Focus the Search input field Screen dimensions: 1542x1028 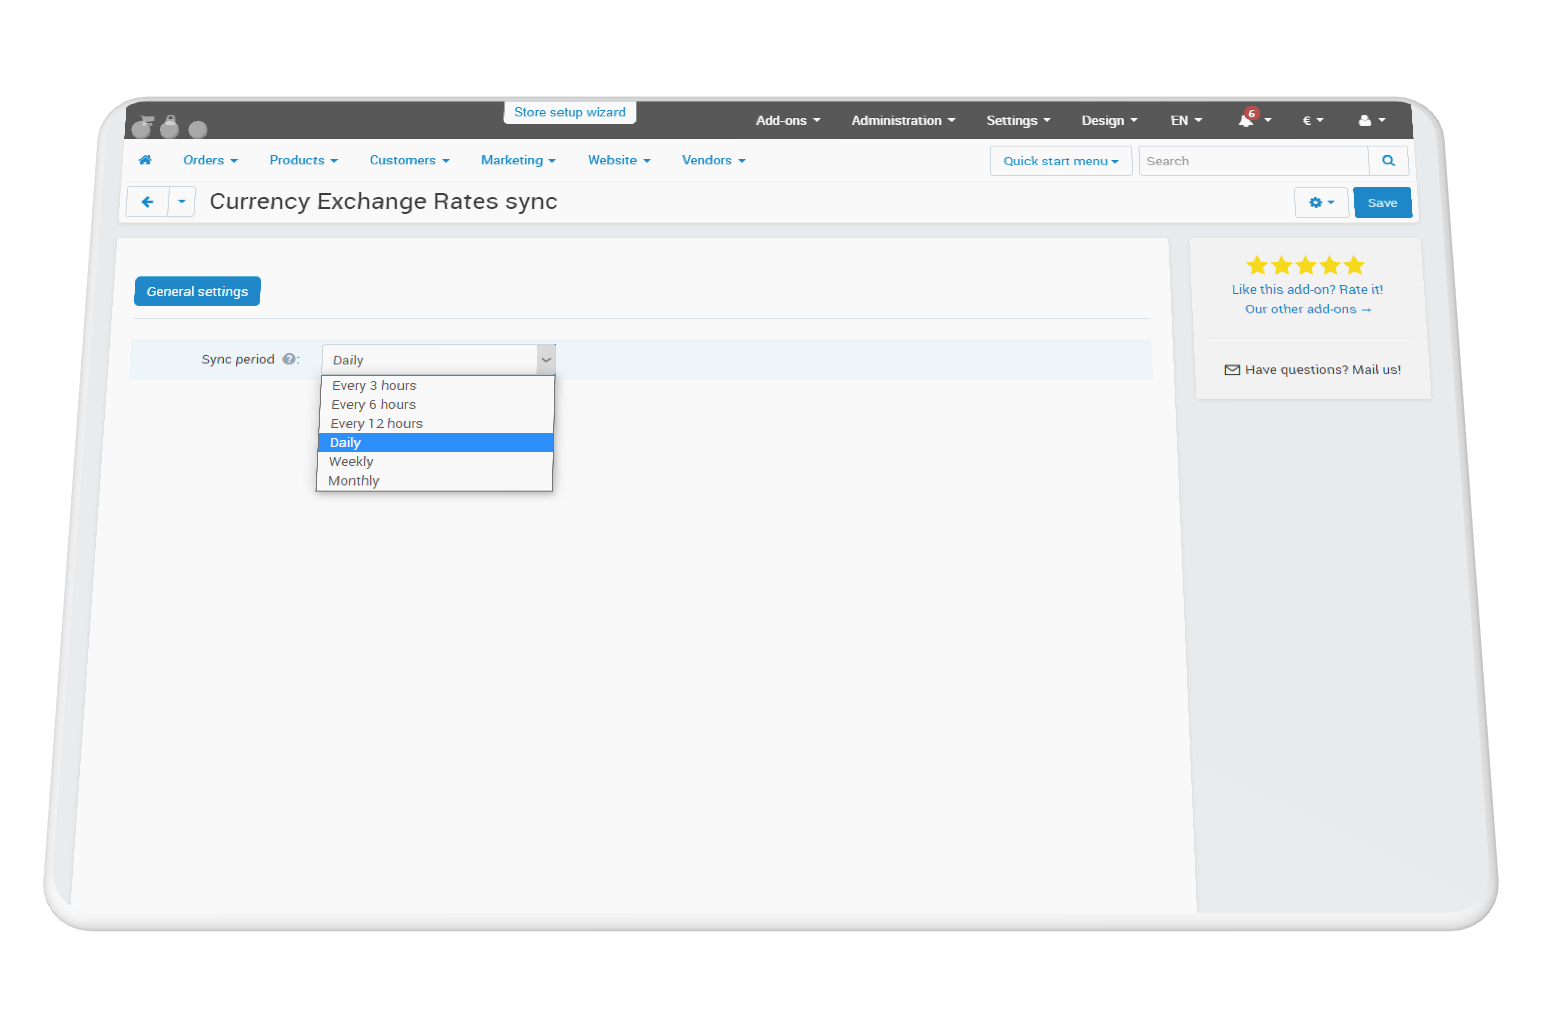coord(1252,161)
